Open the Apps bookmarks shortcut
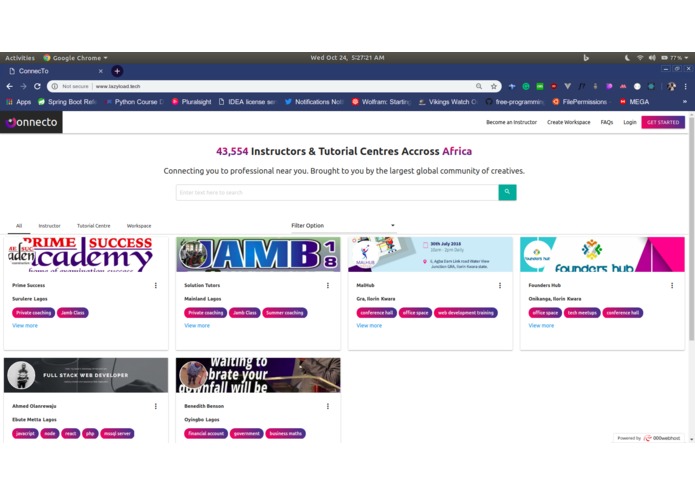 (19, 102)
